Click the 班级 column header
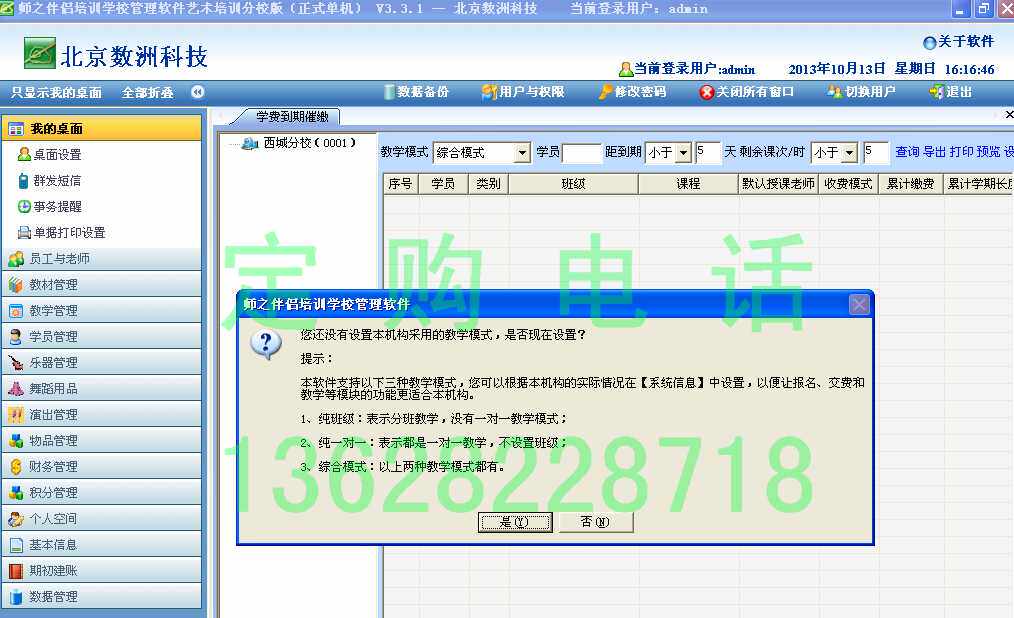1014x618 pixels. coord(573,184)
